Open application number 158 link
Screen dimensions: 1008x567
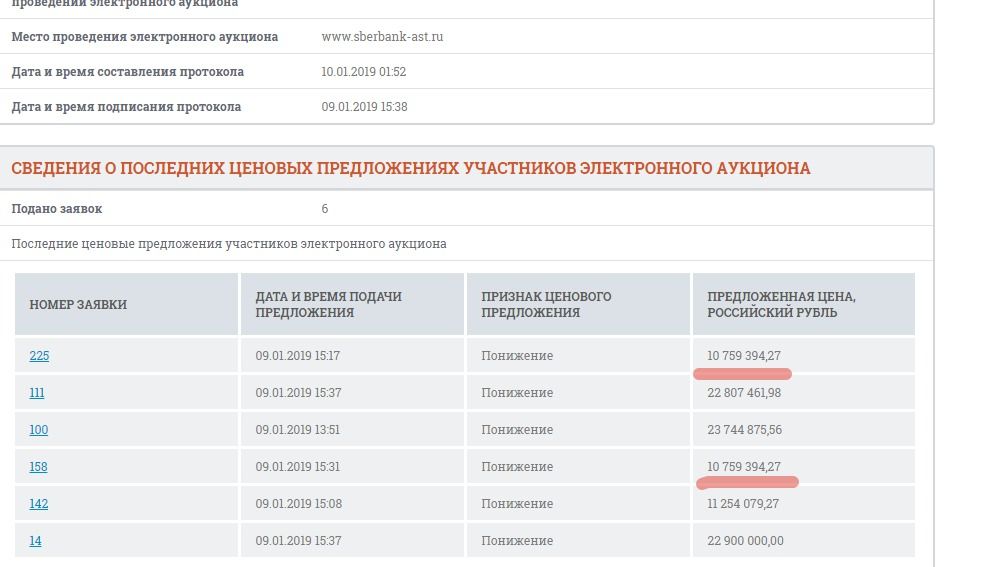point(39,467)
